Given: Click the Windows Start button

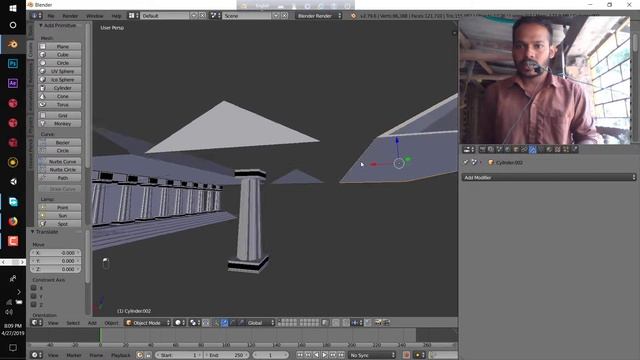Looking at the screenshot, I should 13,8.
